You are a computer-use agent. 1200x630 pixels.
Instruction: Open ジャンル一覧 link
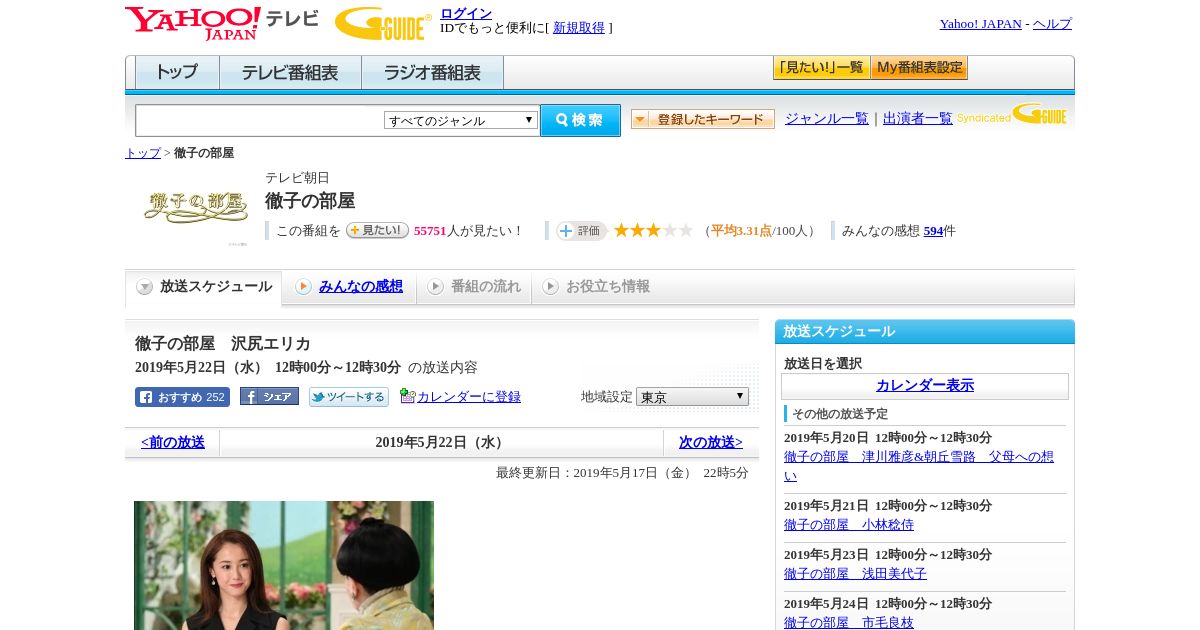click(x=827, y=118)
